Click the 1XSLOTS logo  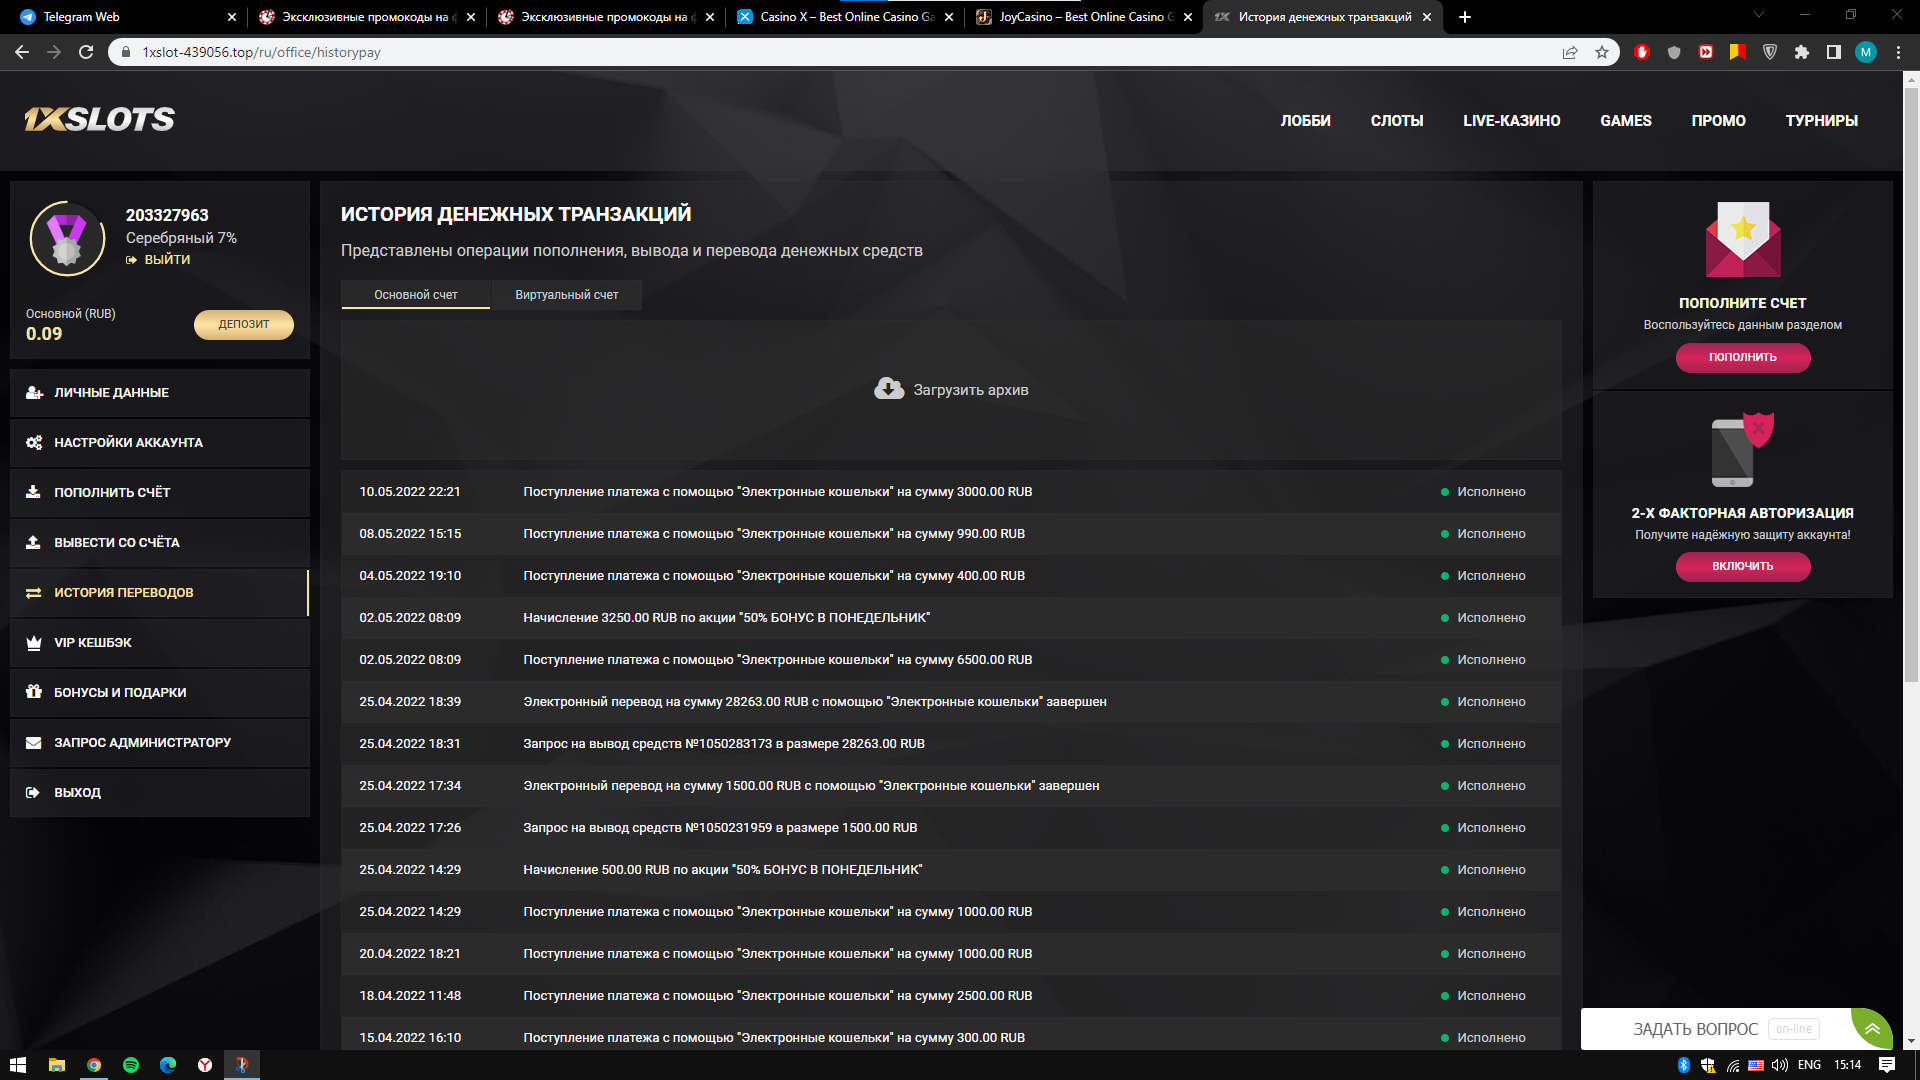99,120
